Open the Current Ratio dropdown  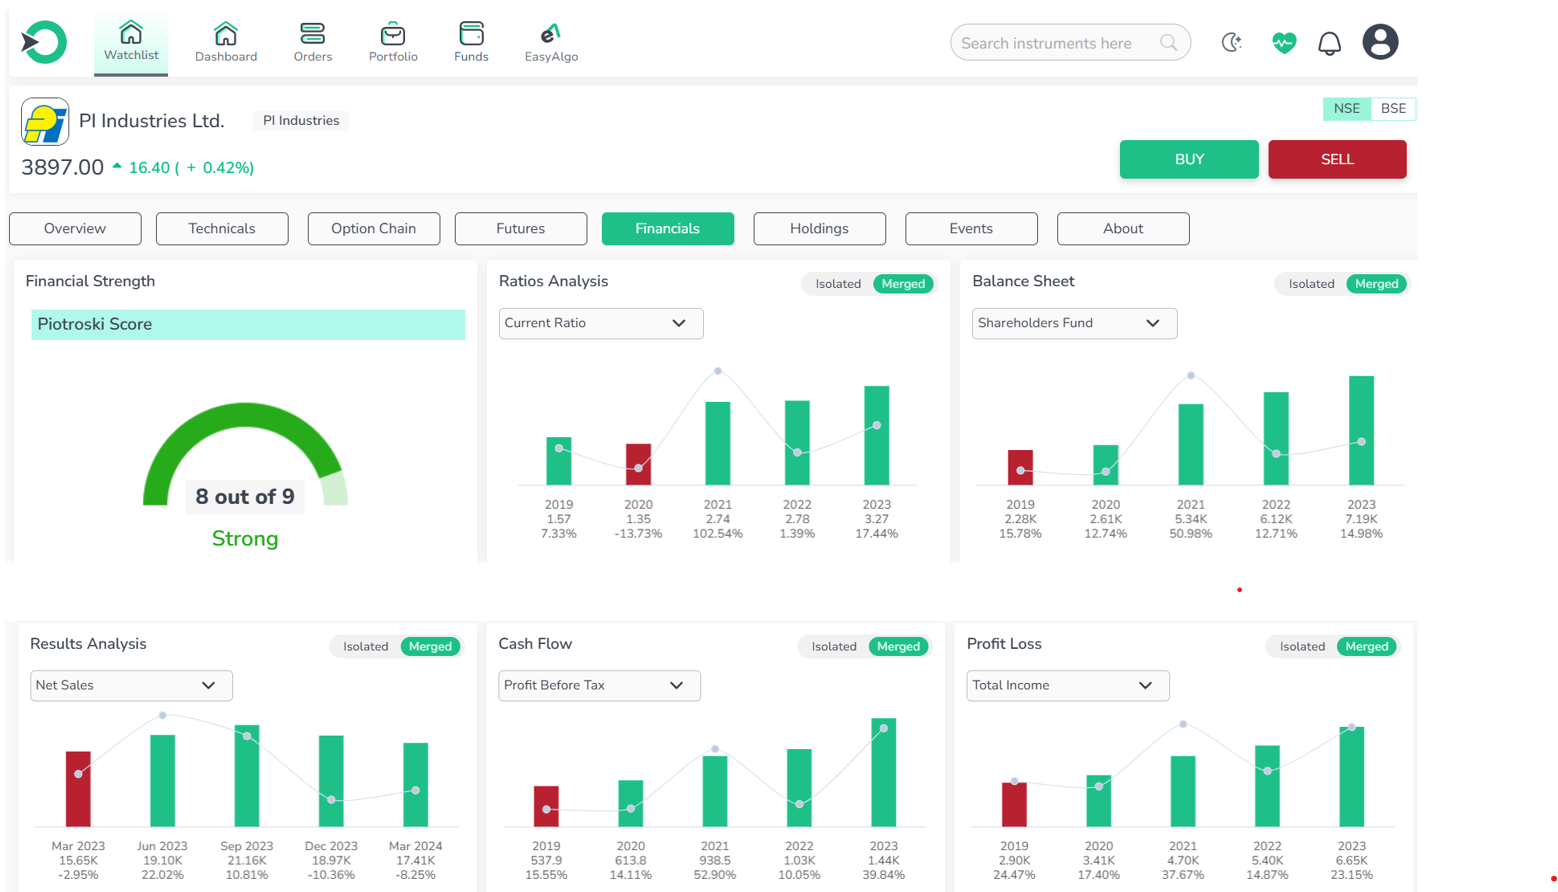[x=601, y=323]
